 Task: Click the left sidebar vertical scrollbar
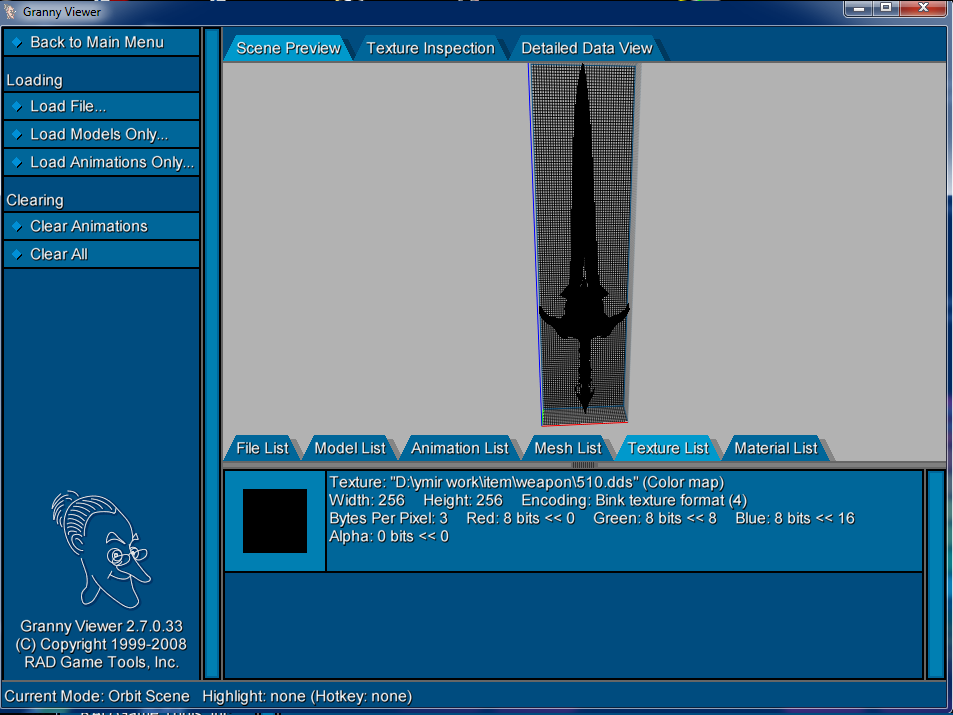tap(212, 353)
